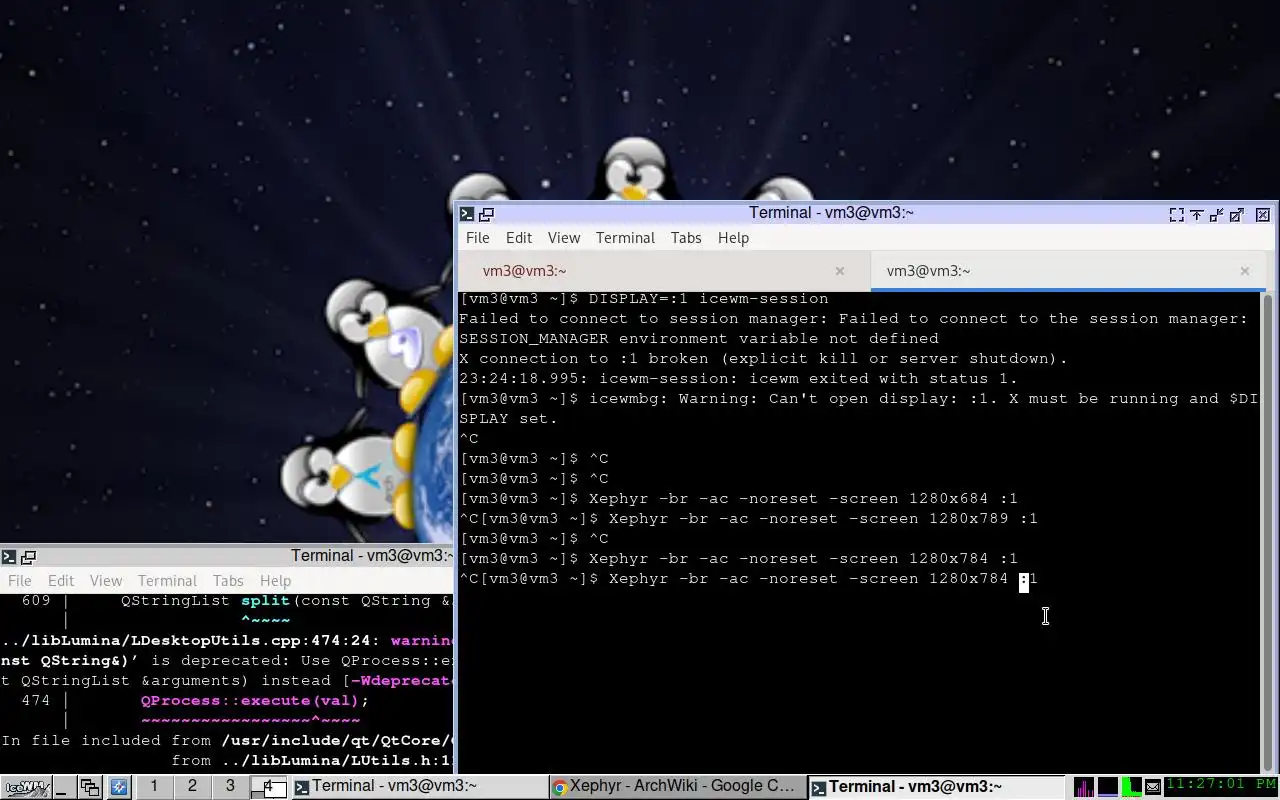This screenshot has width=1280, height=800.
Task: Click the green network monitor tray graph
Action: coord(1132,787)
